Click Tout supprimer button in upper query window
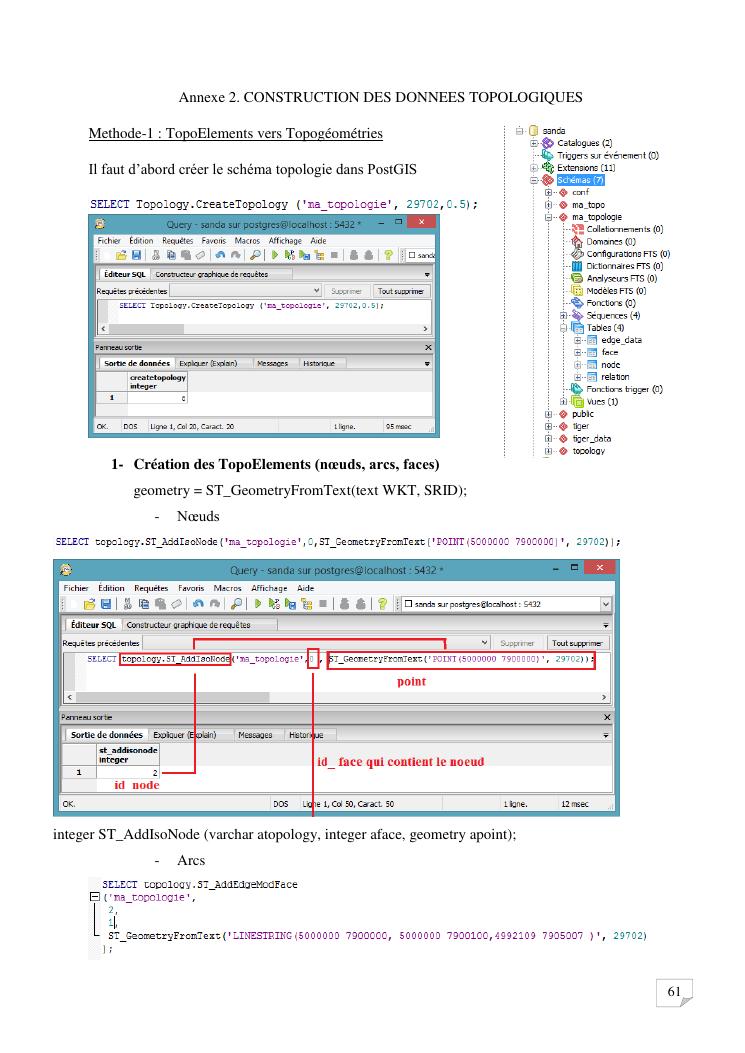745x1053 pixels. [x=400, y=291]
